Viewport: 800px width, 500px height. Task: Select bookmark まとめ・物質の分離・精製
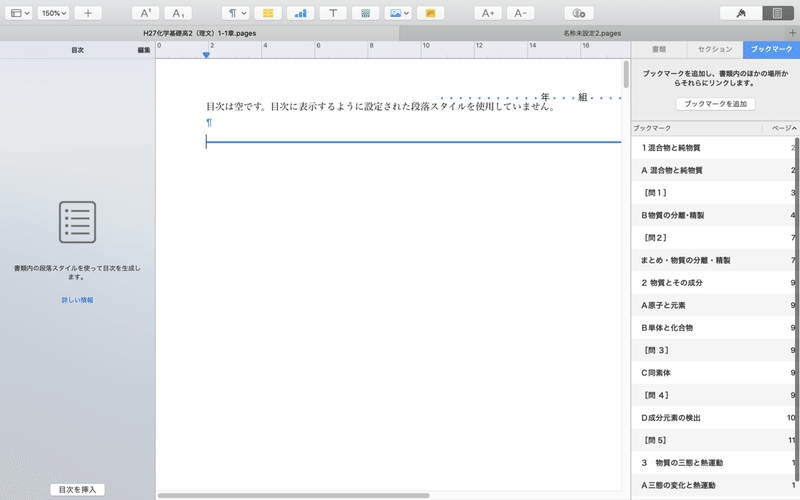coord(715,260)
